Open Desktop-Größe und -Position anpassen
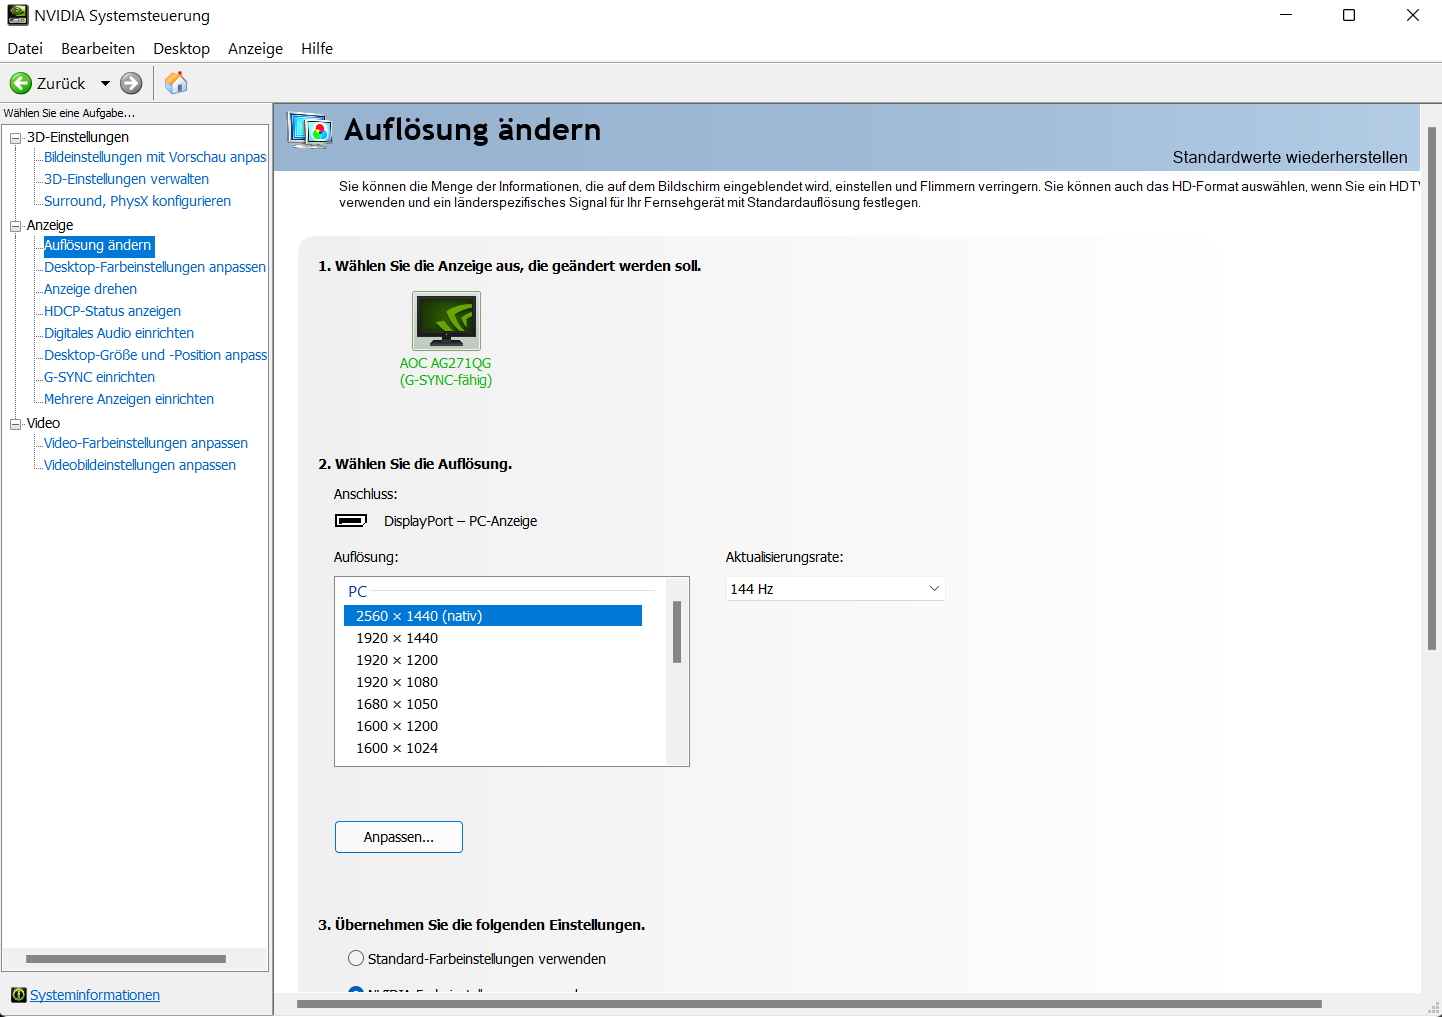Viewport: 1442px width, 1017px height. tap(155, 355)
